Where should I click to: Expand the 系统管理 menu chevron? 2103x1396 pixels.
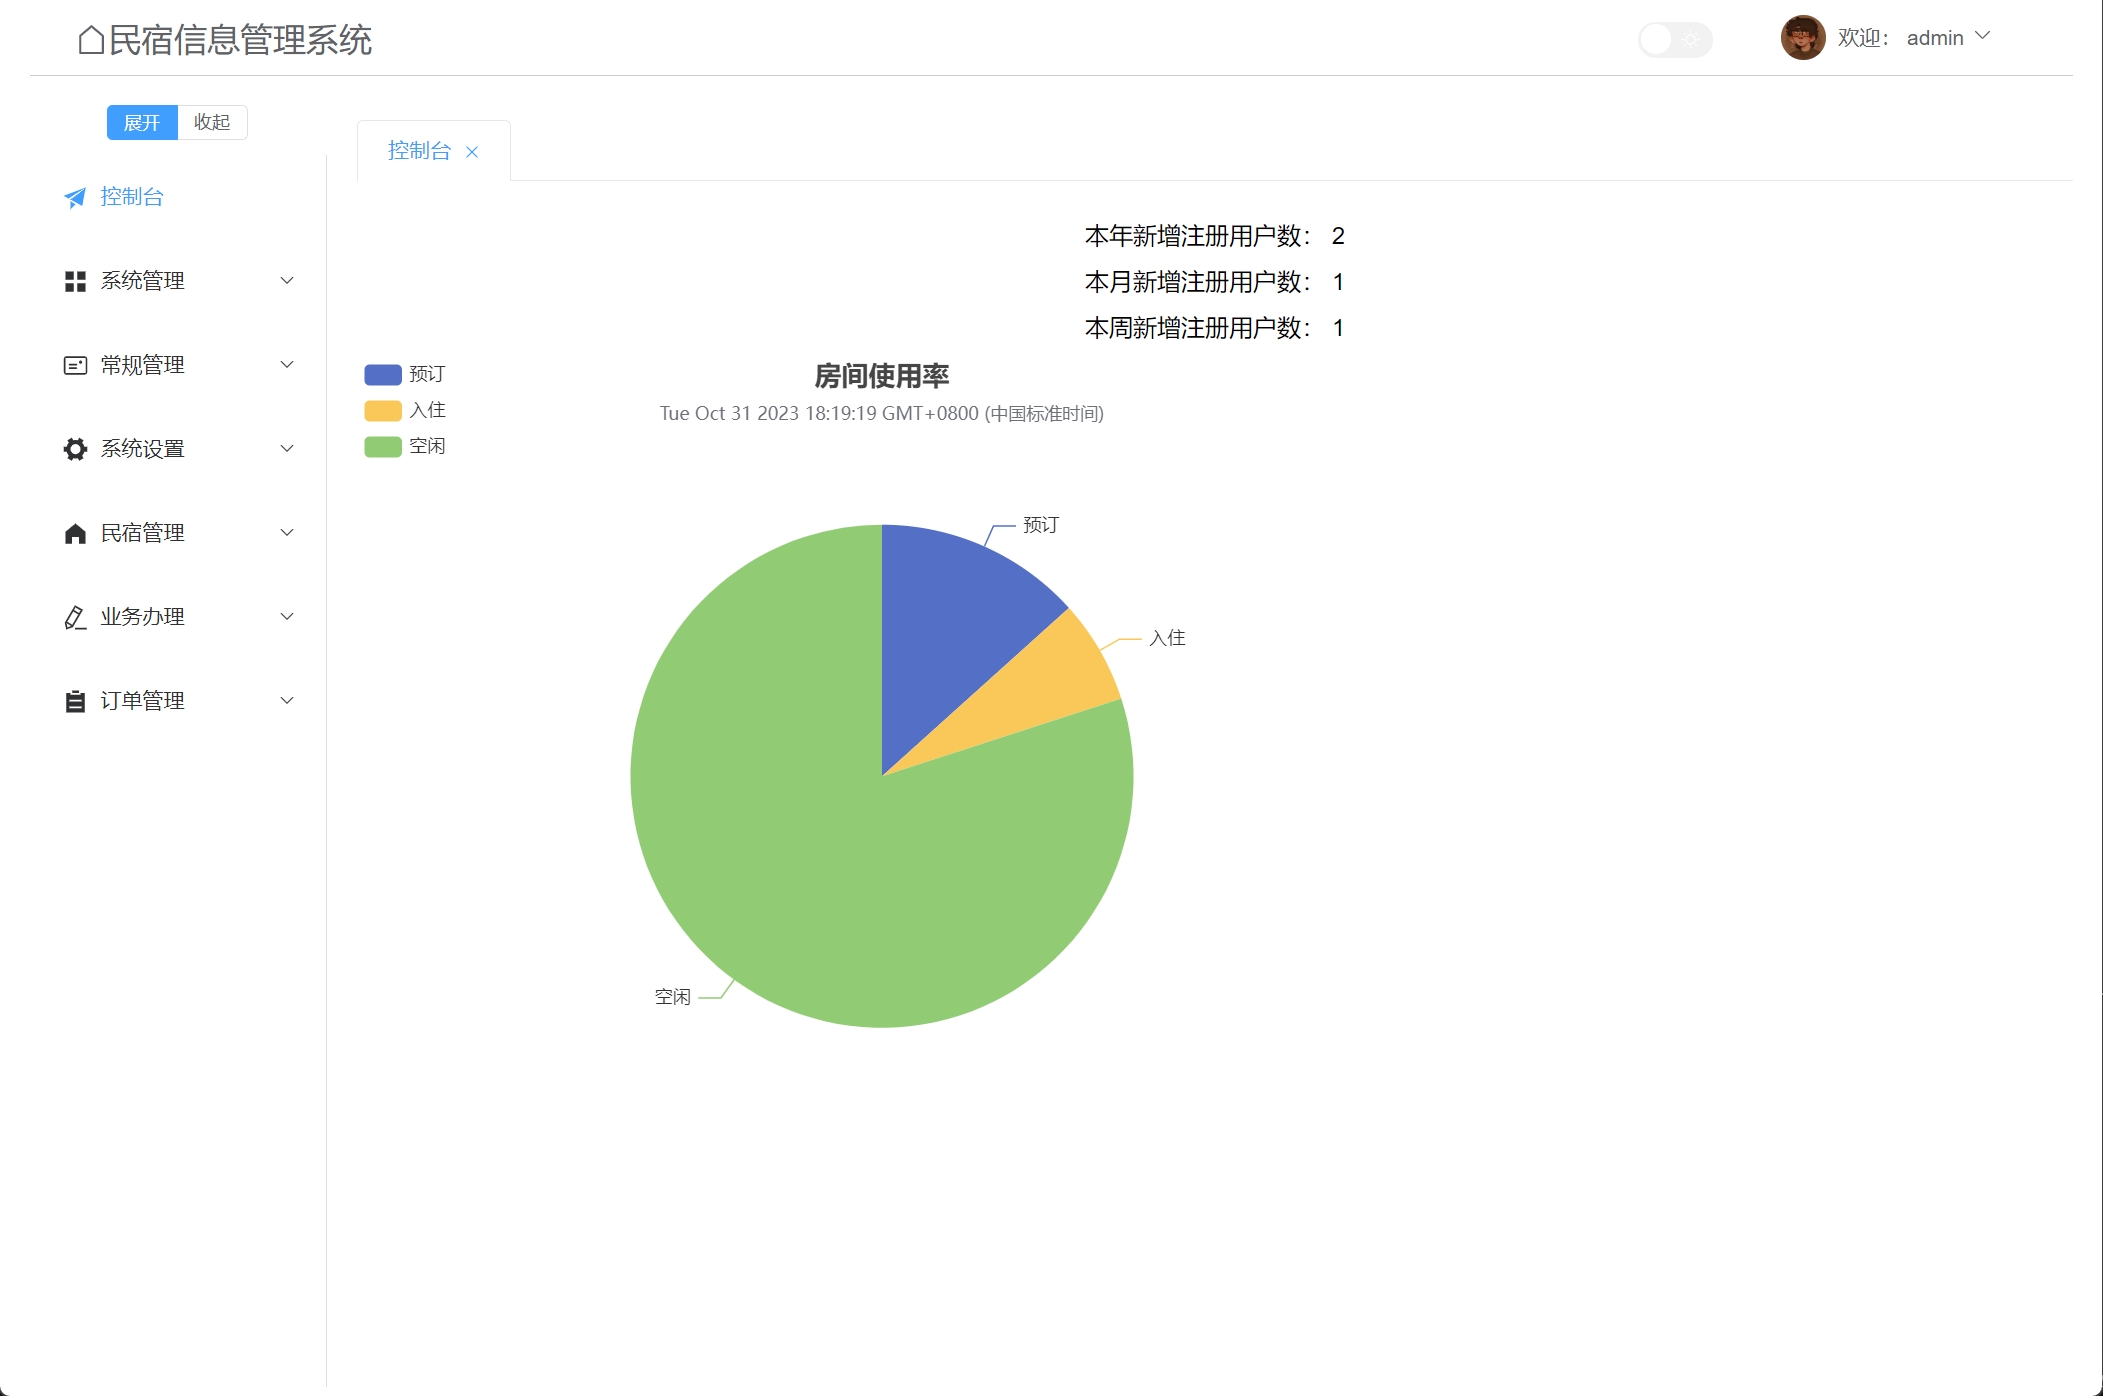pyautogui.click(x=287, y=281)
